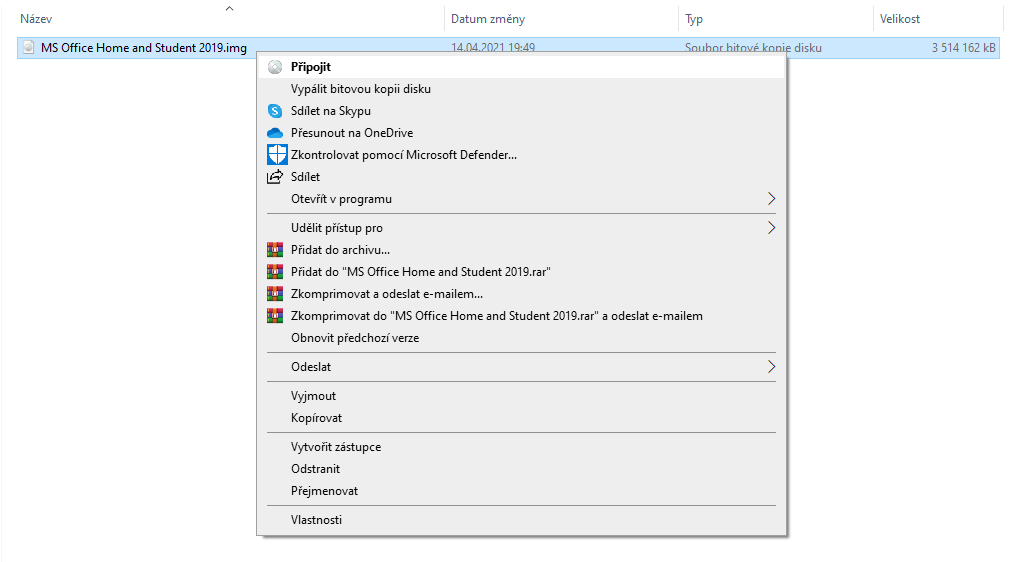
Task: Click the disc icon beside Připojit
Action: [275, 67]
